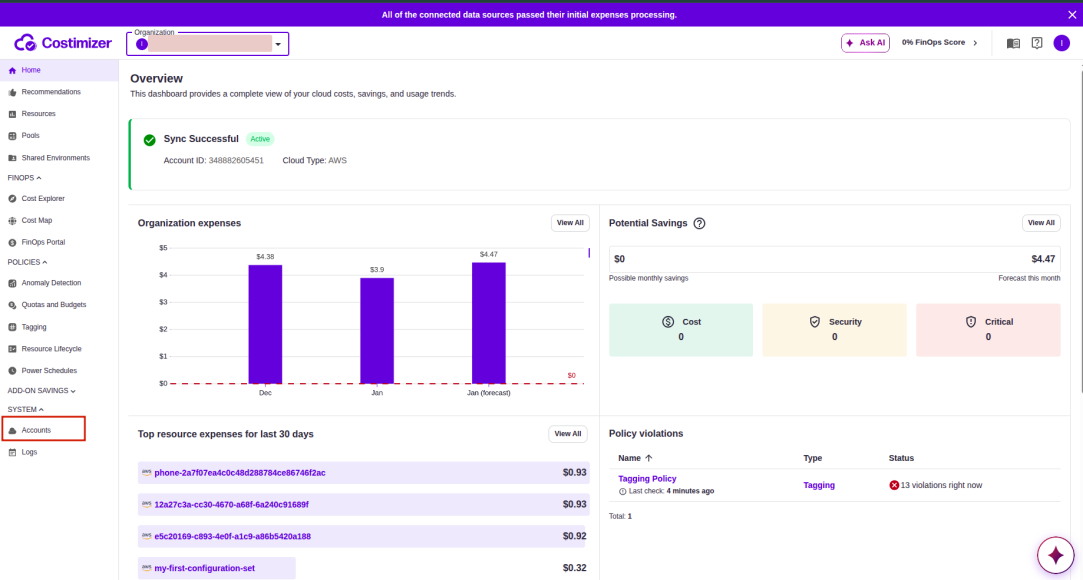Click the Potential Savings help icon
This screenshot has width=1083, height=580.
point(699,223)
